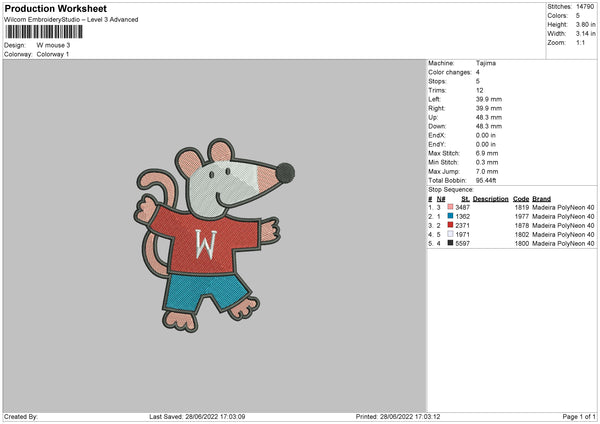
Task: Click the Height value '3.80 in'
Action: 585,24
